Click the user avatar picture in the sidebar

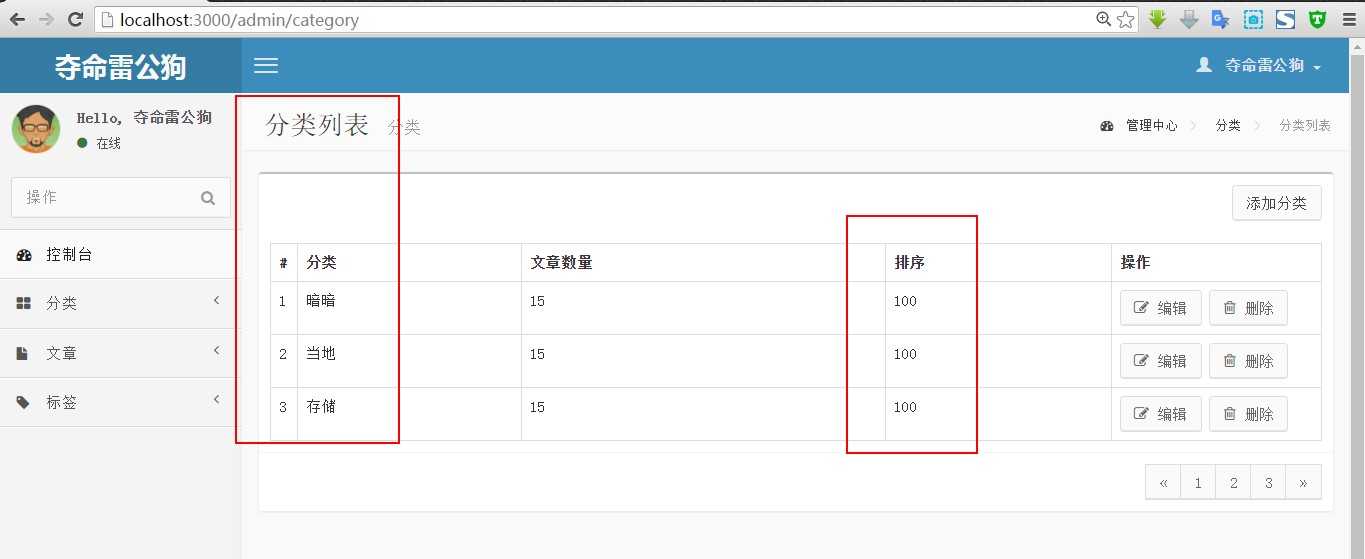click(x=36, y=129)
